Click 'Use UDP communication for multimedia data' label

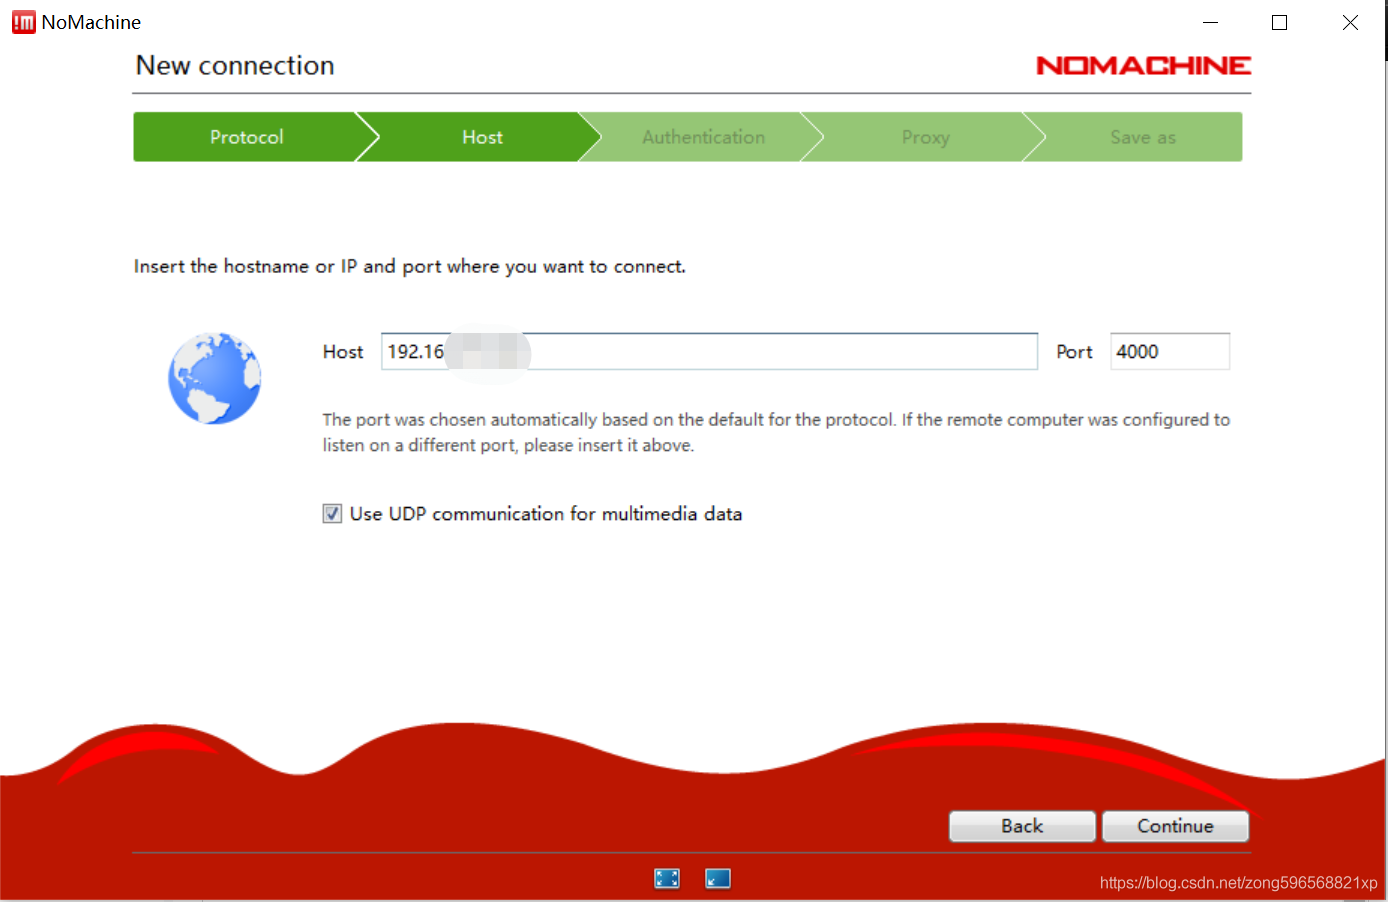point(546,514)
